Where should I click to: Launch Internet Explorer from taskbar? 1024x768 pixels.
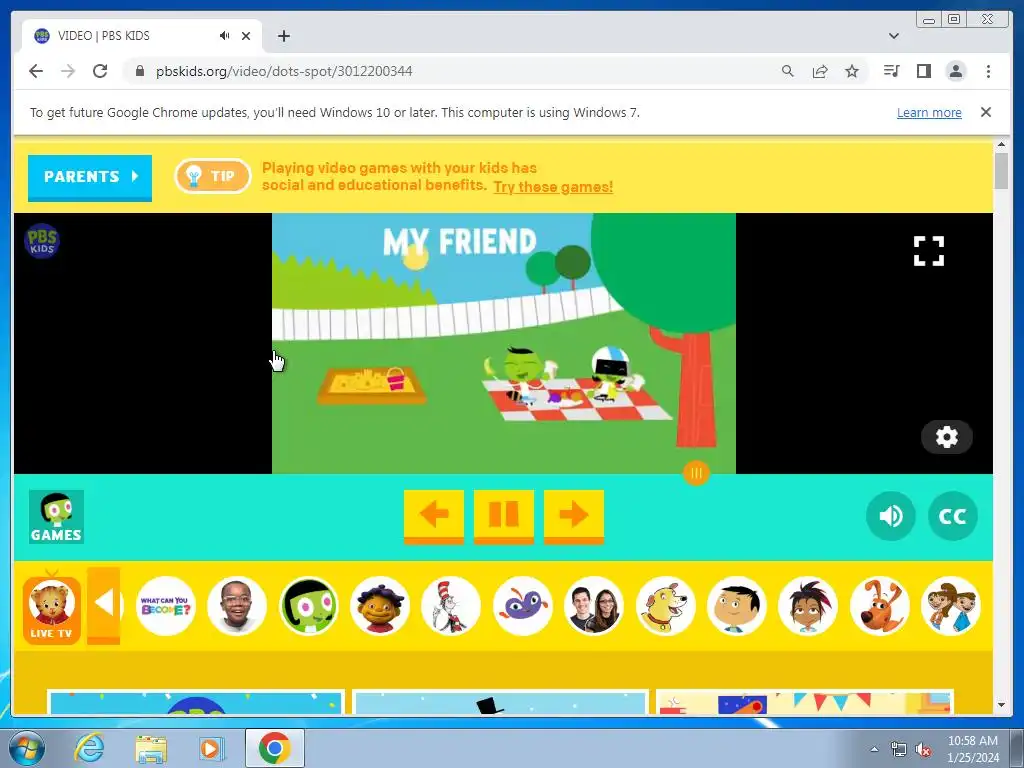click(x=89, y=748)
